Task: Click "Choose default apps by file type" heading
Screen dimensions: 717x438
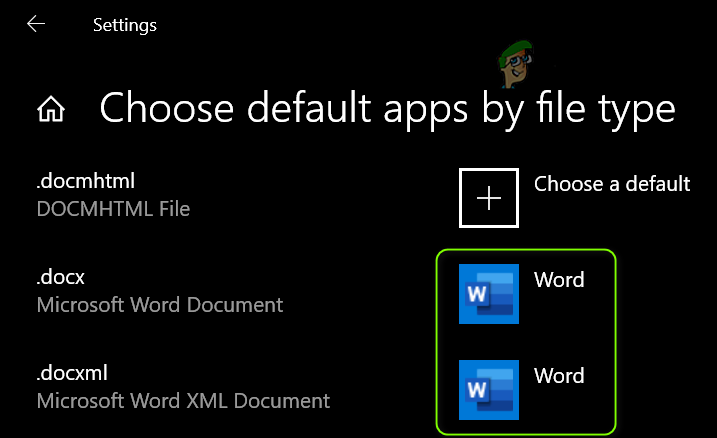Action: point(387,109)
